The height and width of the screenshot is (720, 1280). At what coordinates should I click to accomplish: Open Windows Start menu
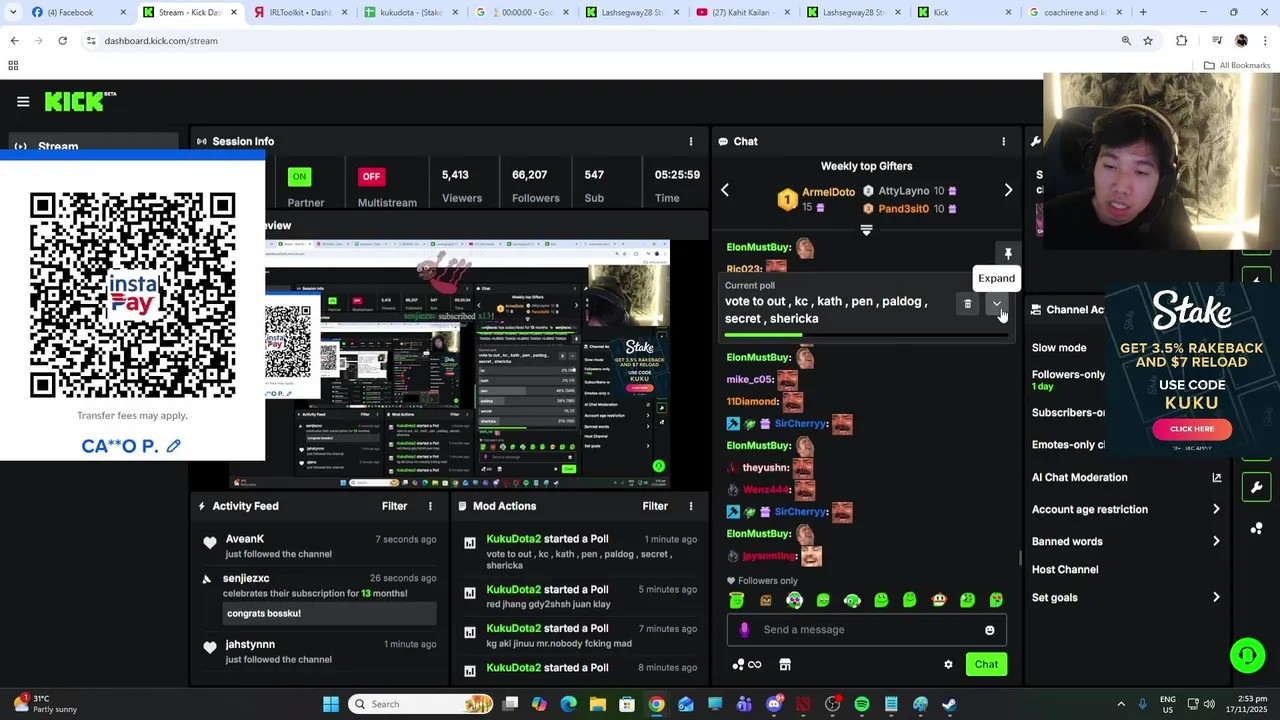click(x=331, y=704)
